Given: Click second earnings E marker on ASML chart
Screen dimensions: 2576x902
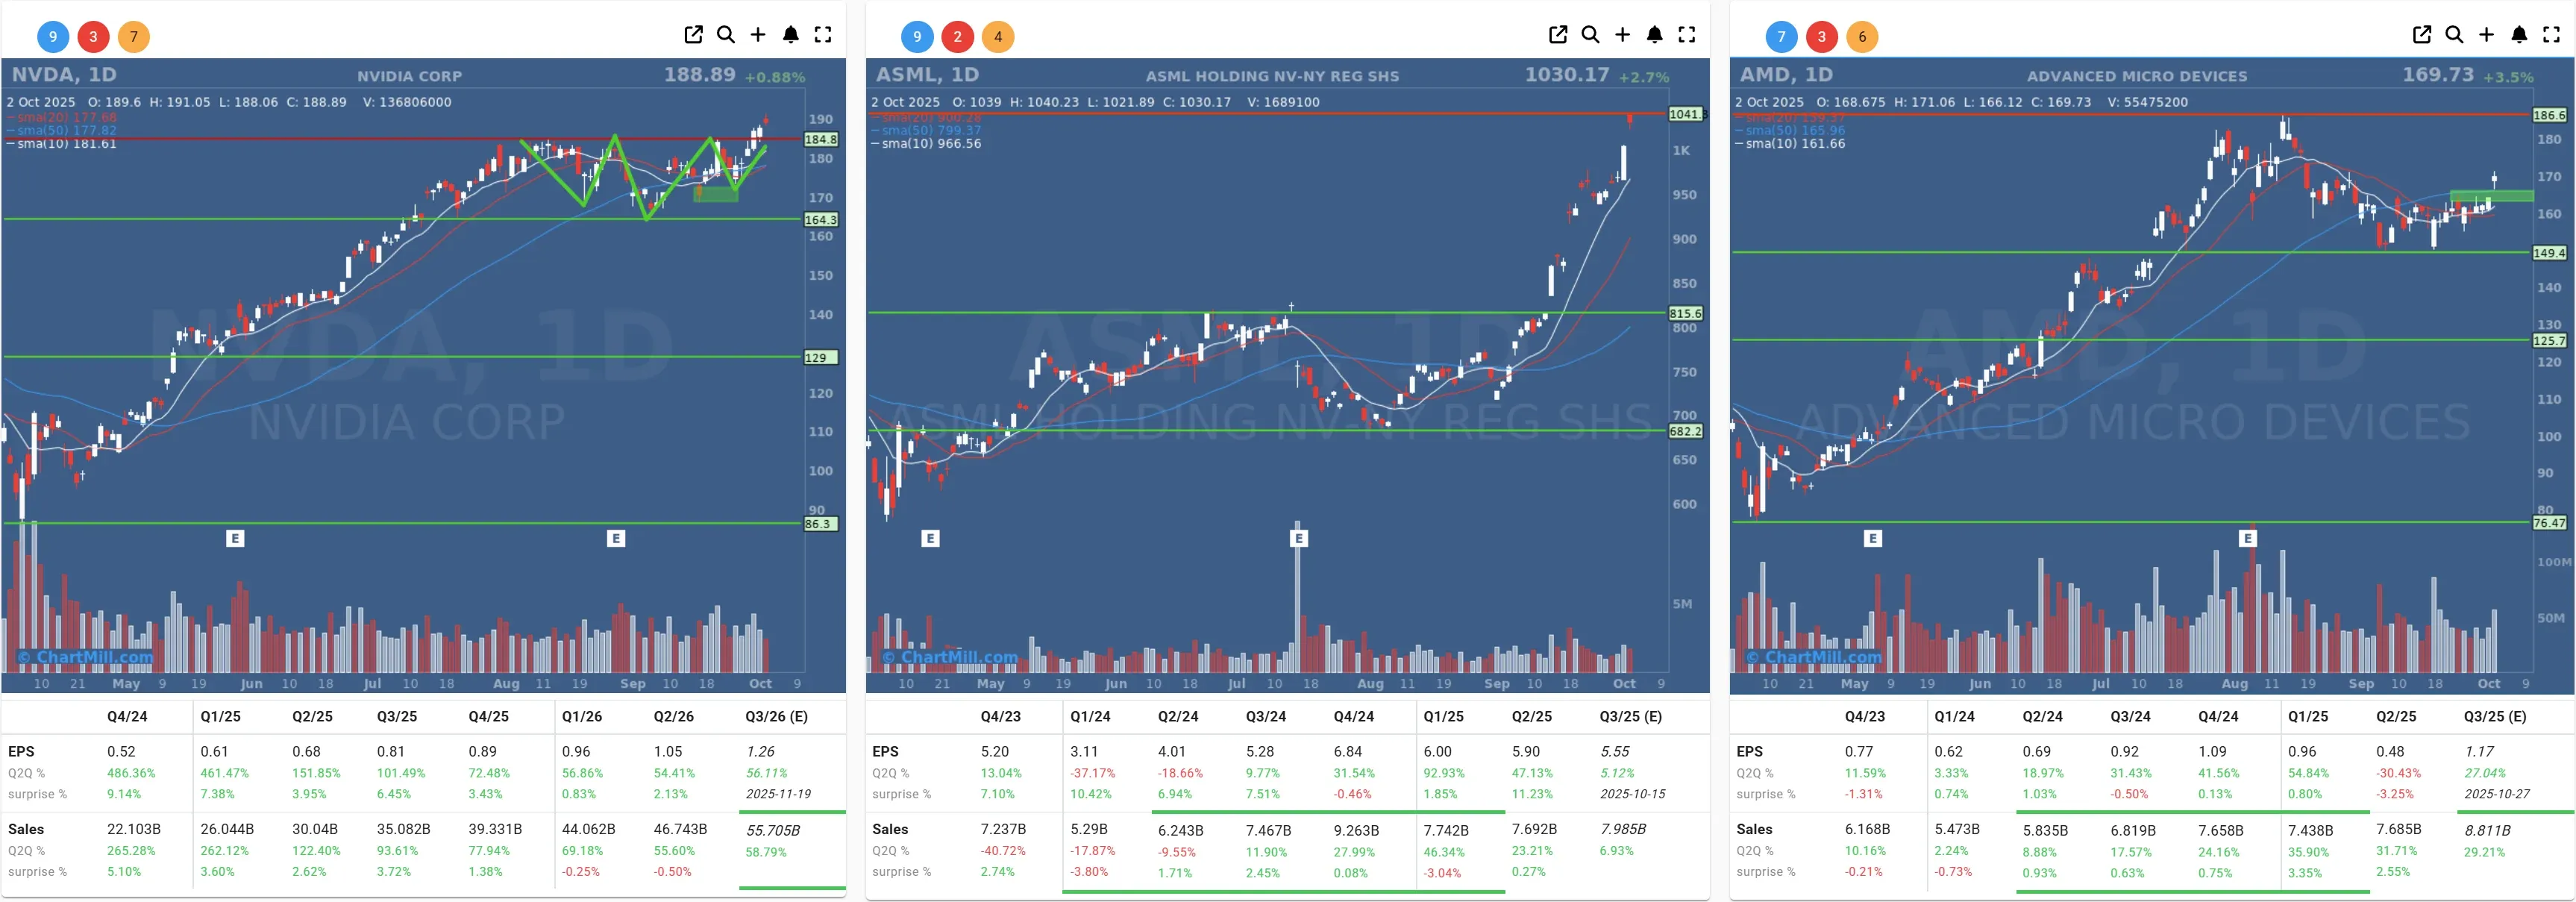Looking at the screenshot, I should [x=1298, y=538].
